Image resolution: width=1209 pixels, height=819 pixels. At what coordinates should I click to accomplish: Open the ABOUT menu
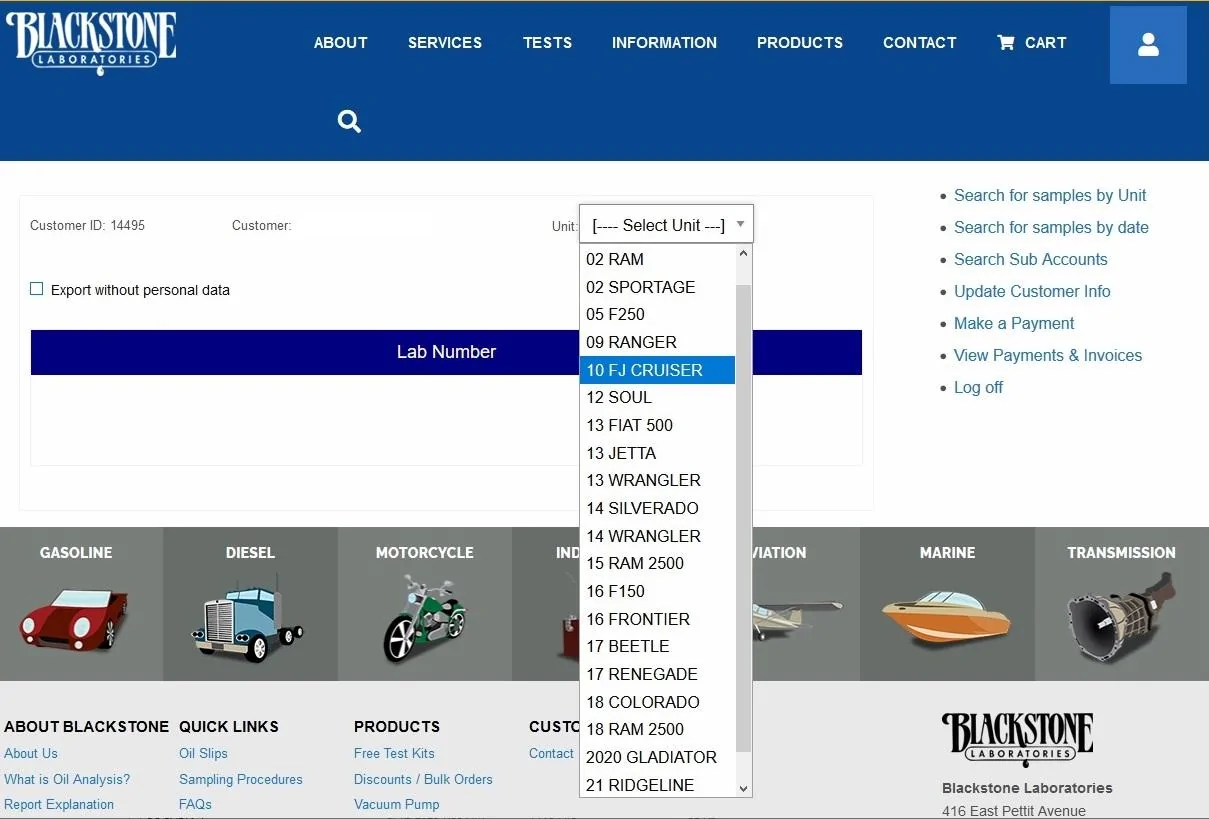click(x=341, y=43)
